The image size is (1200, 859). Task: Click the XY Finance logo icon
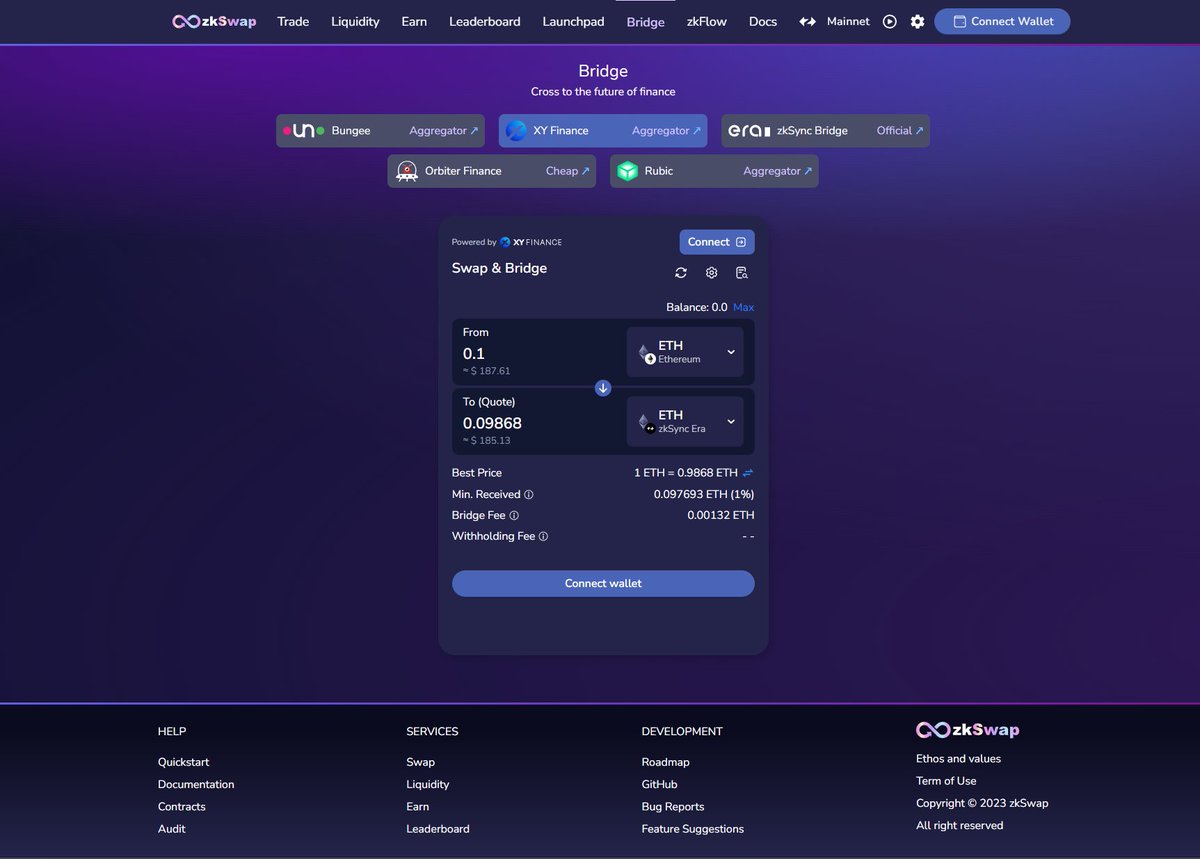coord(516,131)
